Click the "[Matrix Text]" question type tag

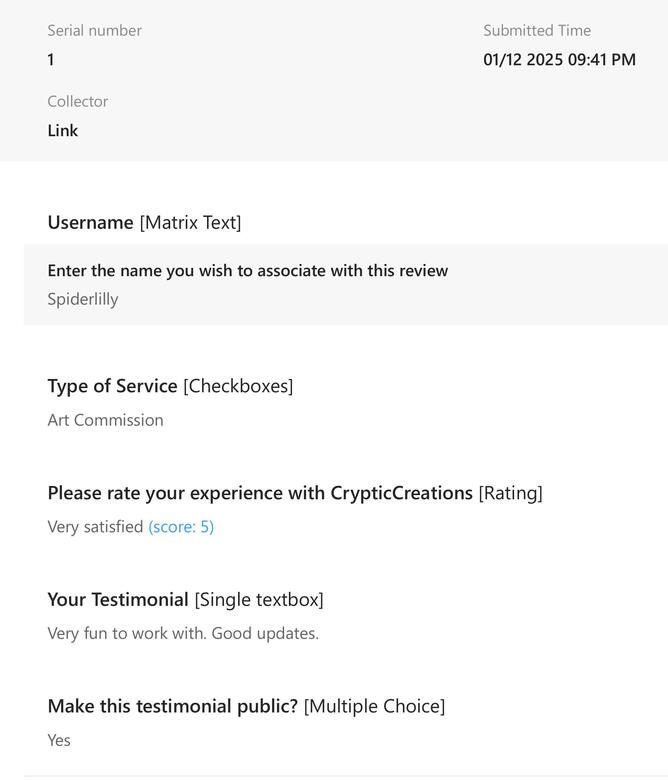[190, 223]
